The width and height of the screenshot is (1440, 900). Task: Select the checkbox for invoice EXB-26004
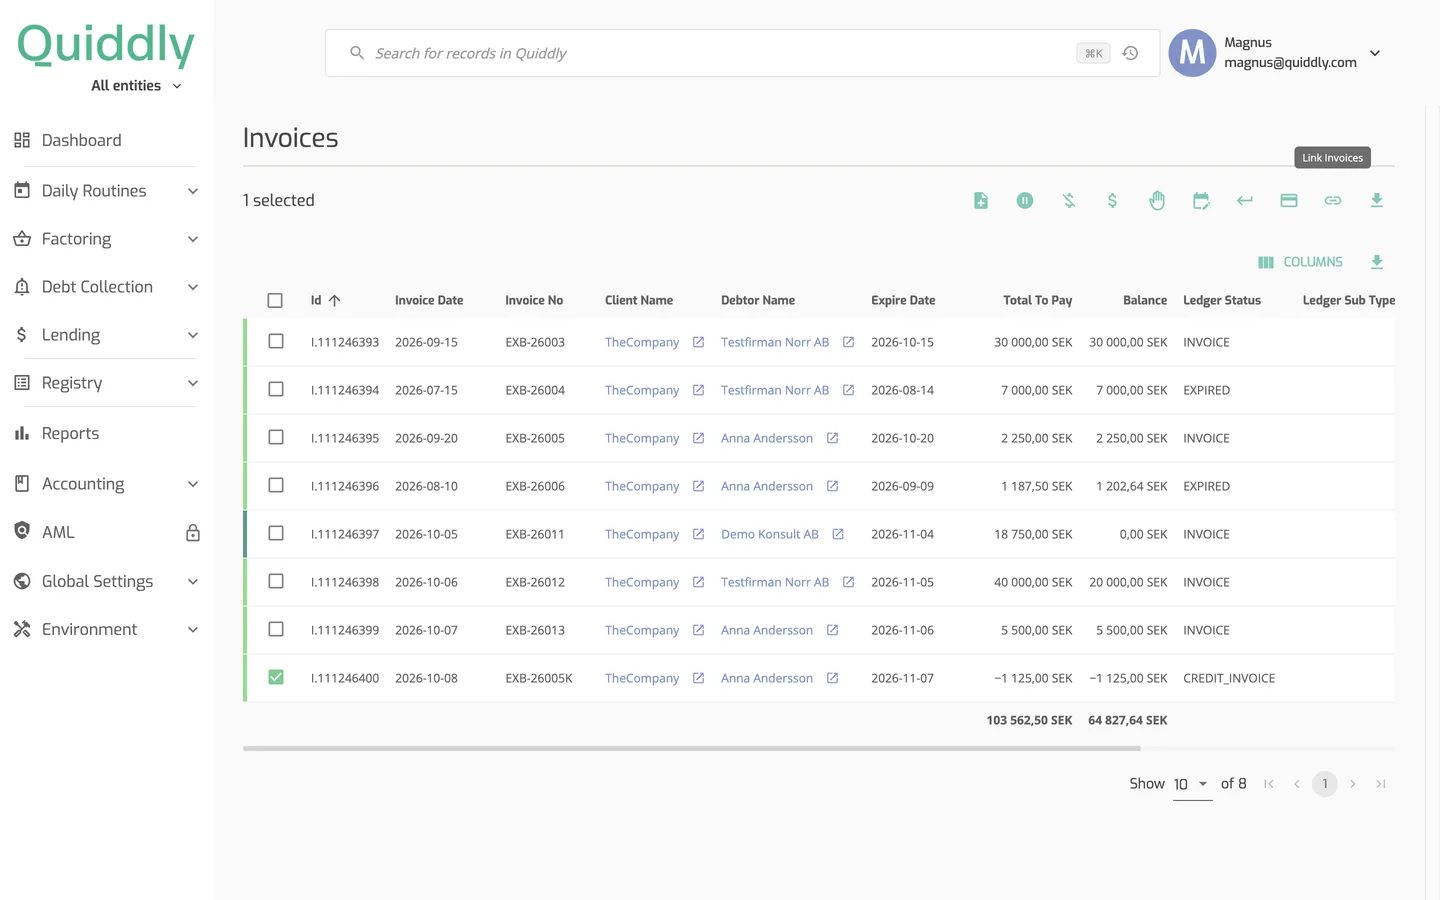[276, 390]
